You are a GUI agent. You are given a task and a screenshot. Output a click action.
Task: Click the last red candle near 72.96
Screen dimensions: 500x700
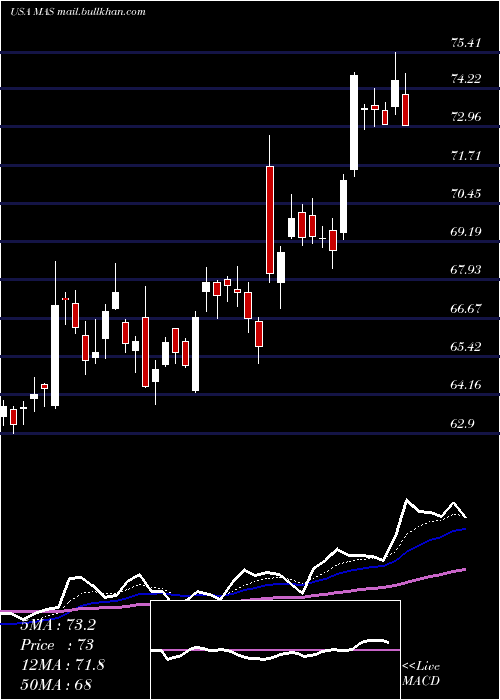tap(405, 110)
